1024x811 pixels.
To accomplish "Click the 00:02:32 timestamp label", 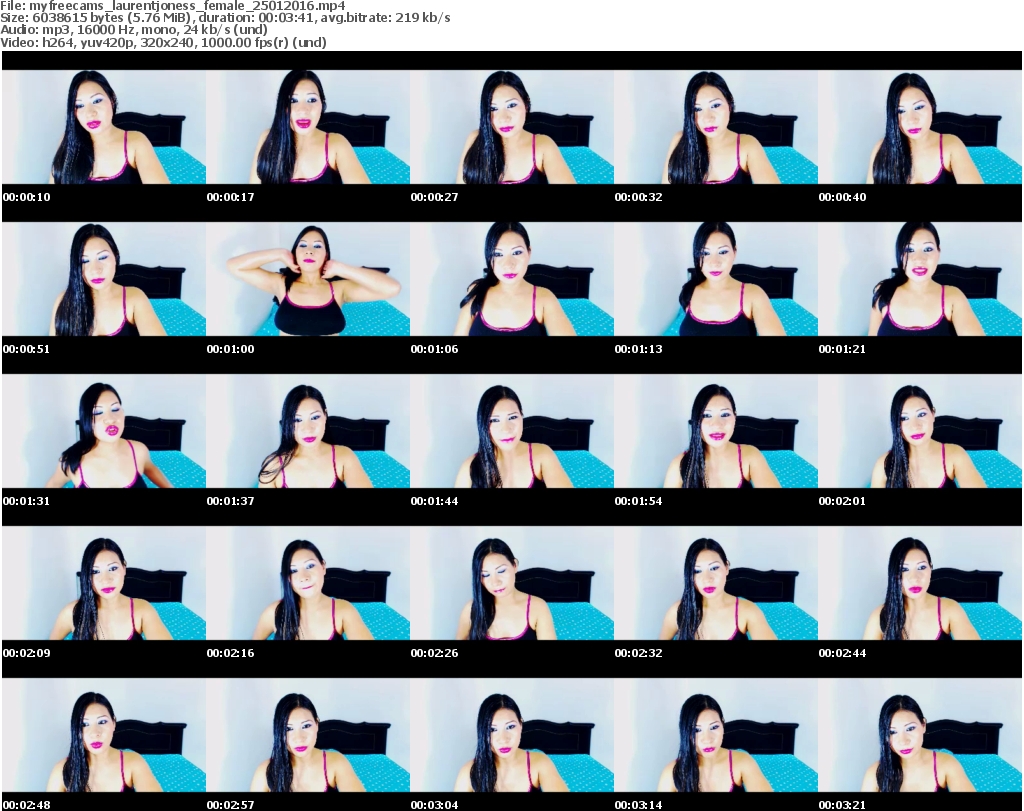I will (x=639, y=653).
